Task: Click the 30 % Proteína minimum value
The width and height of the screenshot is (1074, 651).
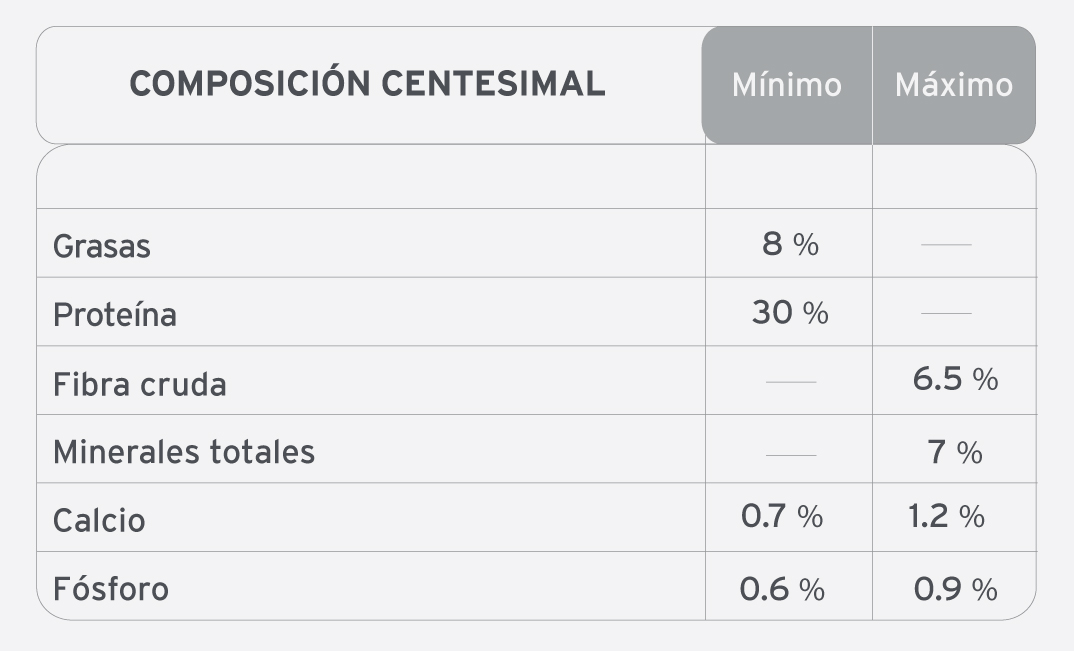Action: pos(790,312)
